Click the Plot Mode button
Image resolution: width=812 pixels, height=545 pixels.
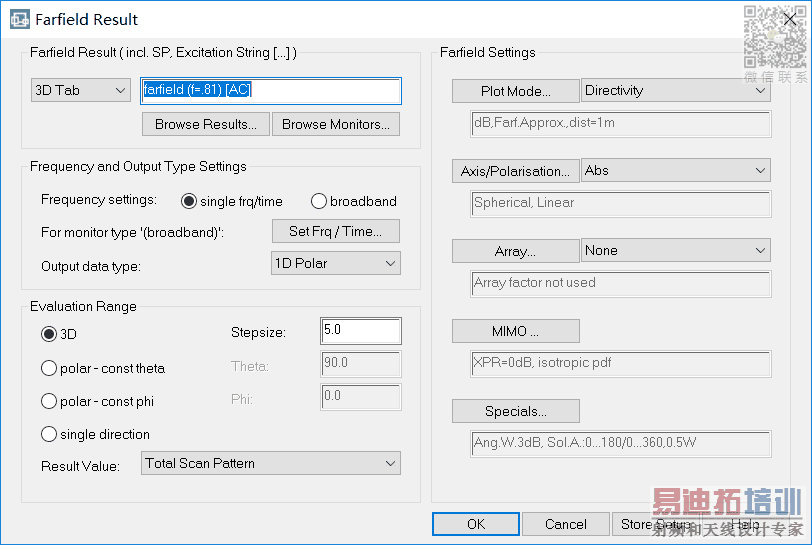click(515, 91)
